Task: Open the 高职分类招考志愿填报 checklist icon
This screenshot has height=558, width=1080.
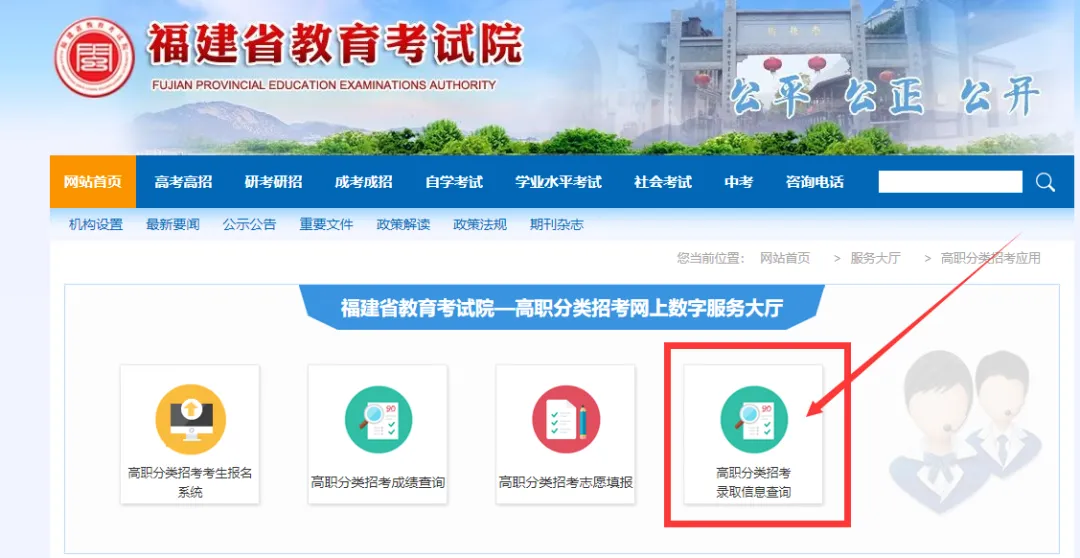Action: (x=566, y=419)
